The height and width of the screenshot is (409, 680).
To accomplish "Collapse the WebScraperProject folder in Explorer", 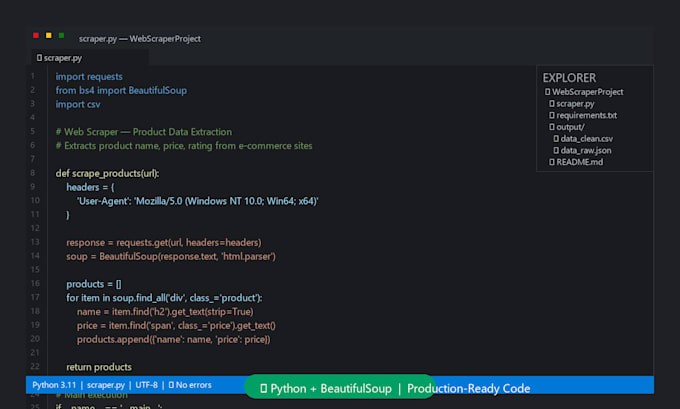I will pos(584,92).
